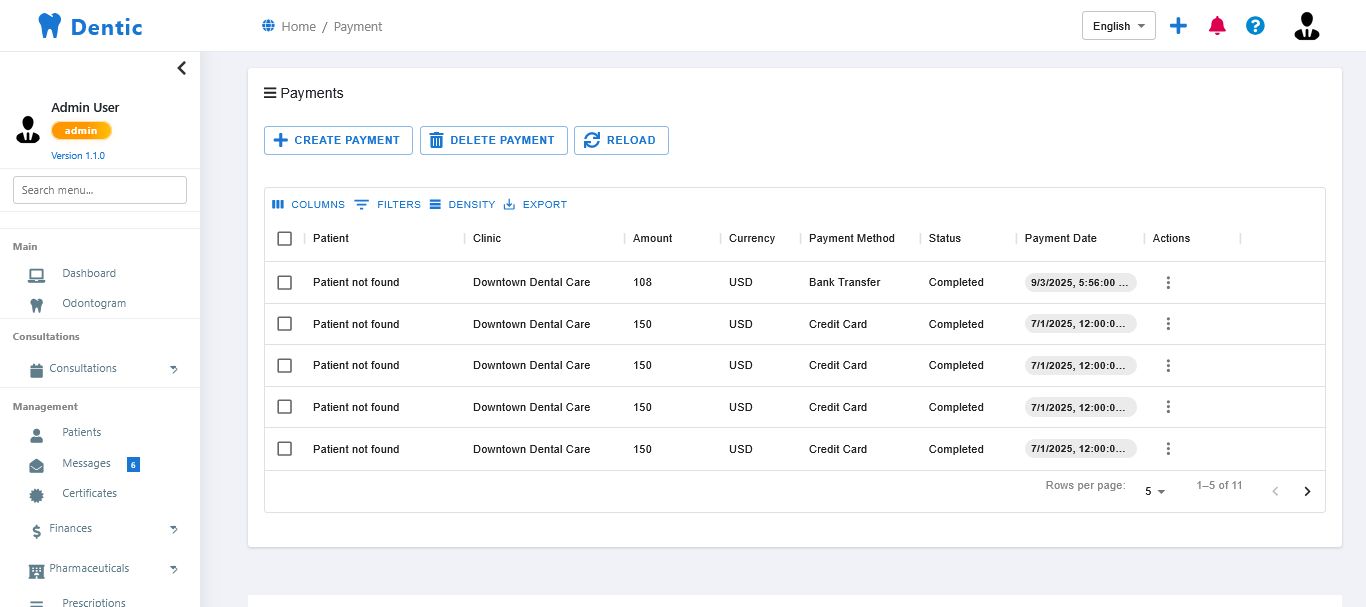This screenshot has height=607, width=1366.
Task: Navigate to Odontogram in sidebar
Action: 93,304
